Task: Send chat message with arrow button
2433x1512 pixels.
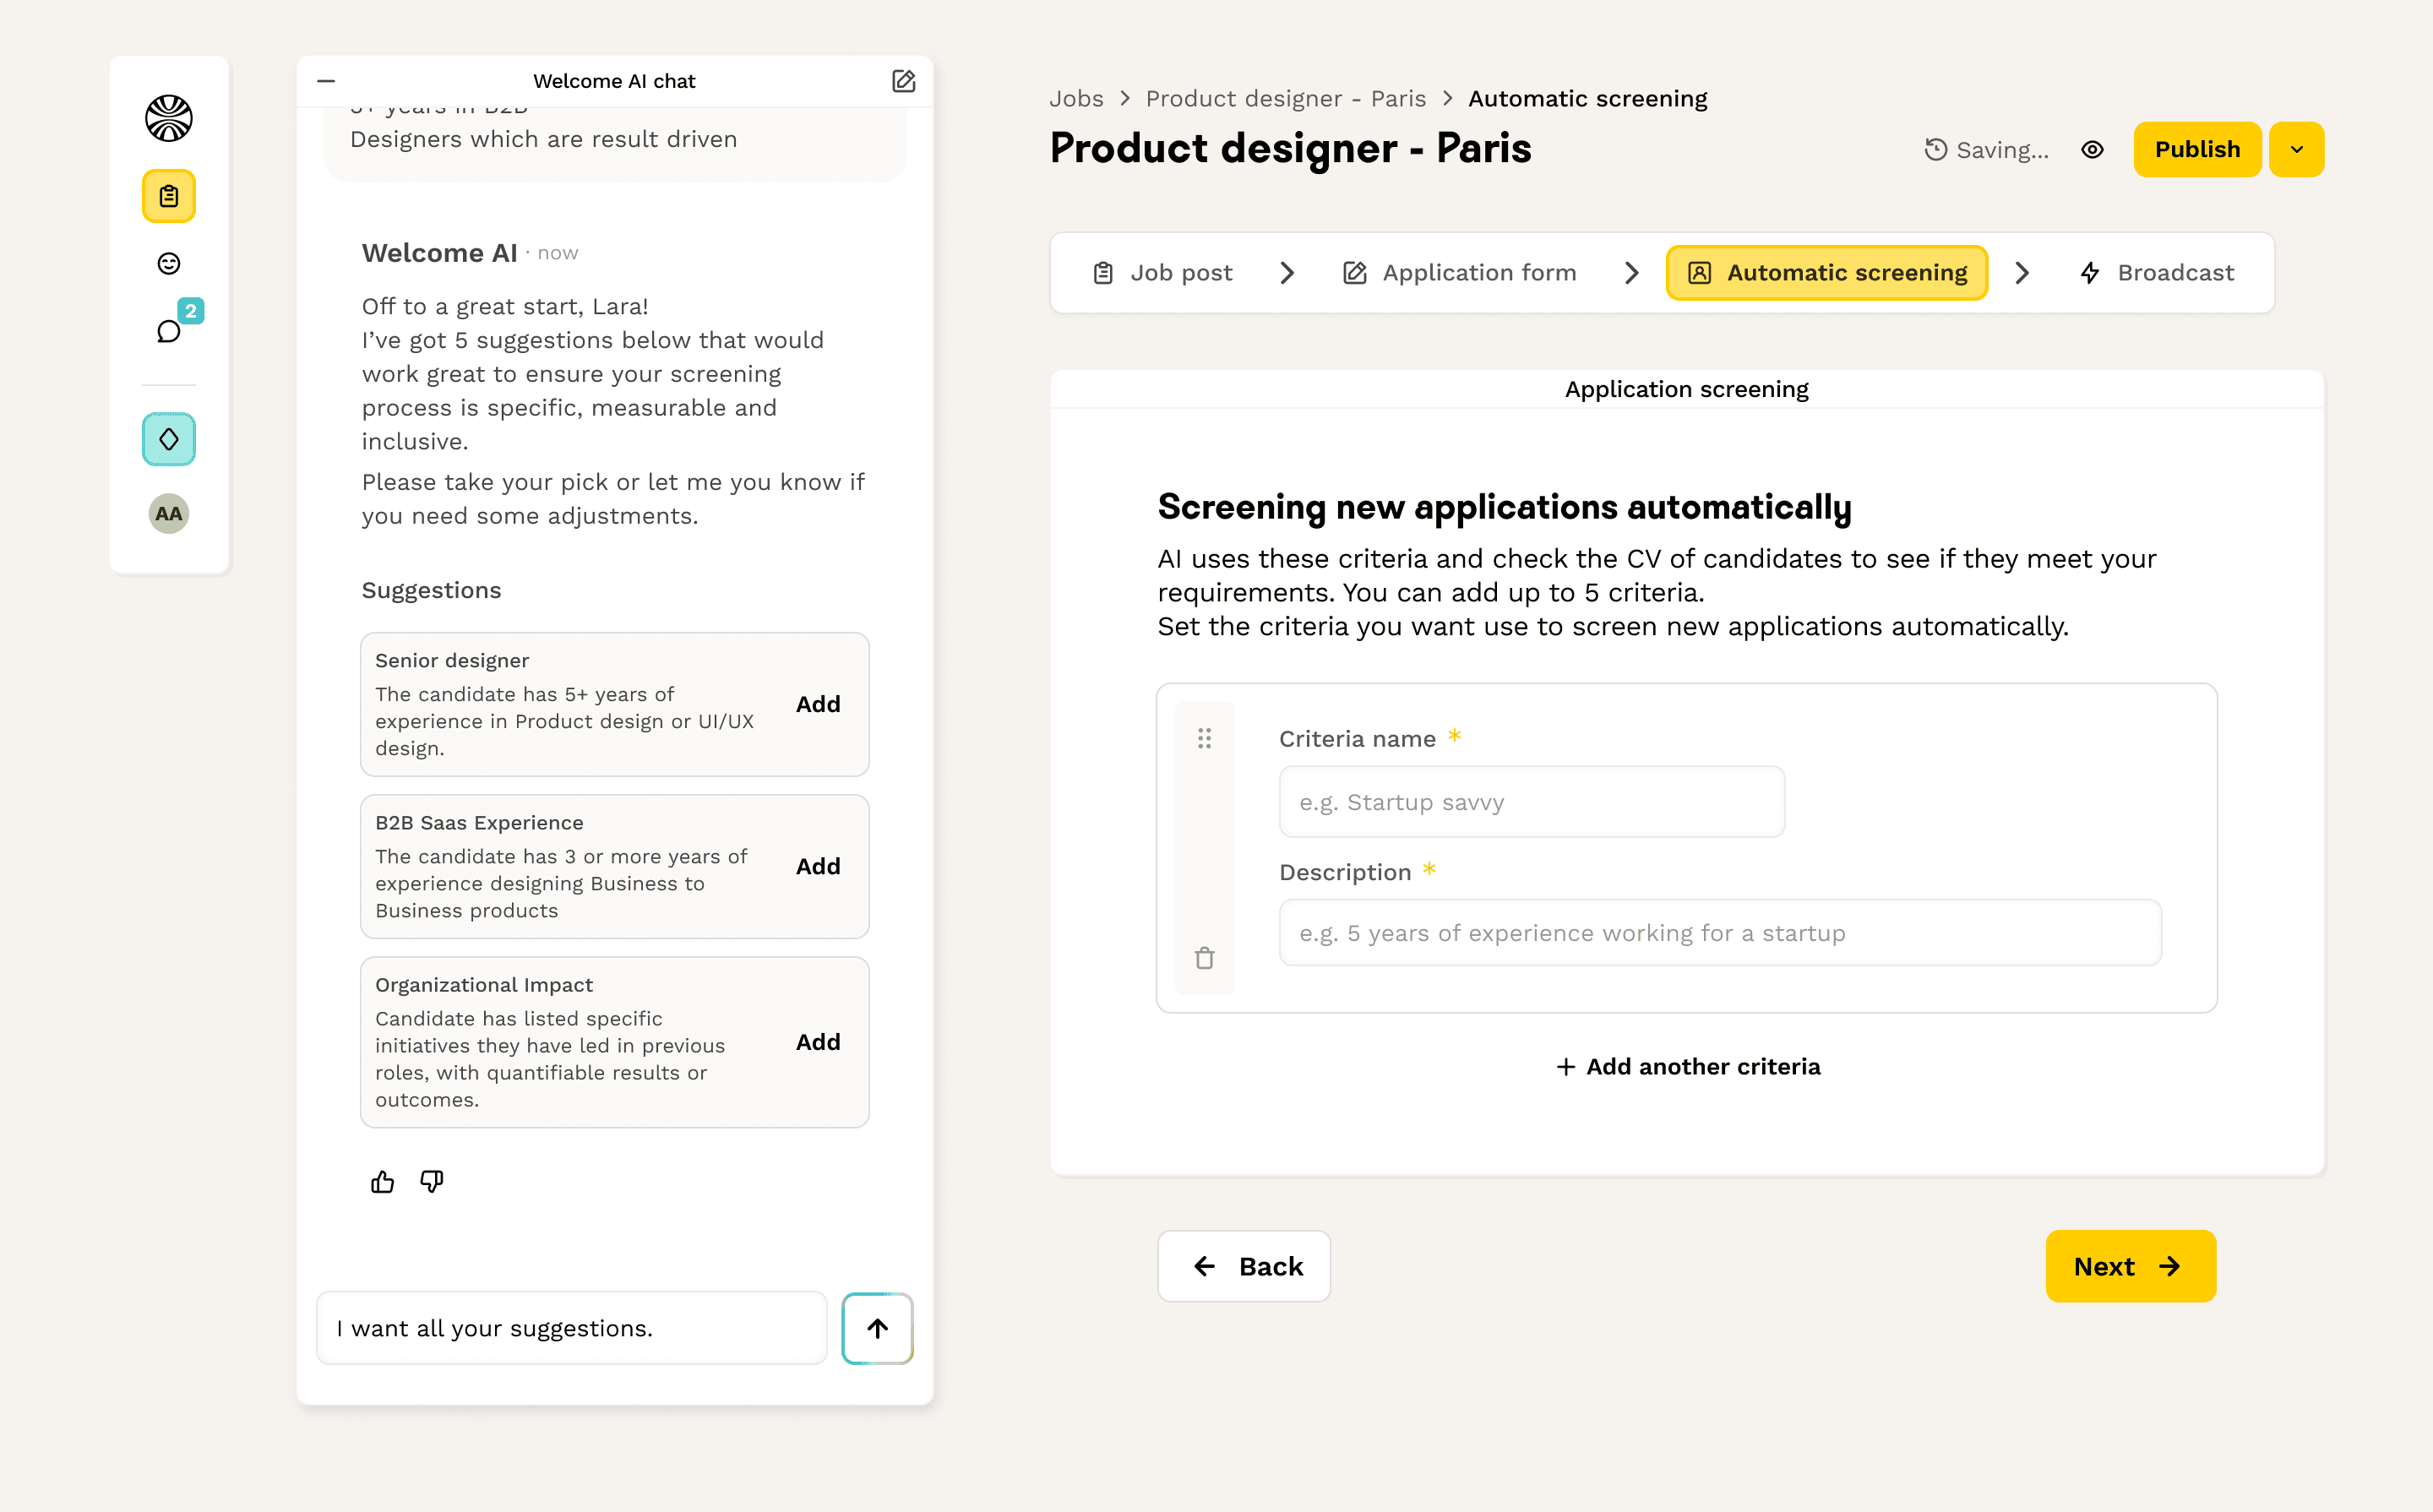Action: pyautogui.click(x=877, y=1328)
